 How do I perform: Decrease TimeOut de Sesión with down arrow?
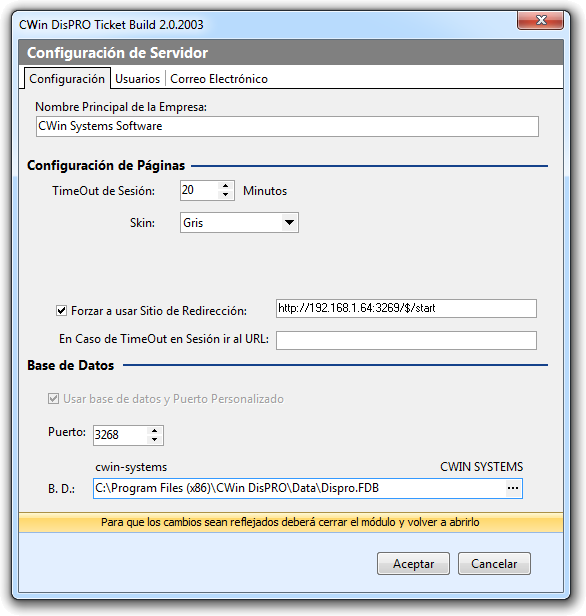225,195
